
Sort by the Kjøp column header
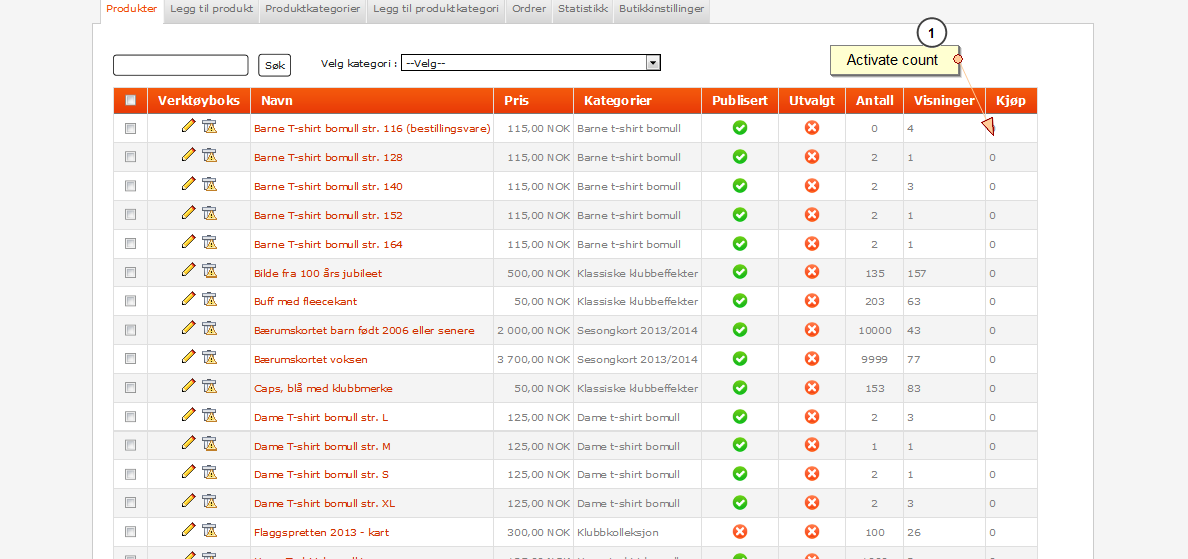point(1011,101)
